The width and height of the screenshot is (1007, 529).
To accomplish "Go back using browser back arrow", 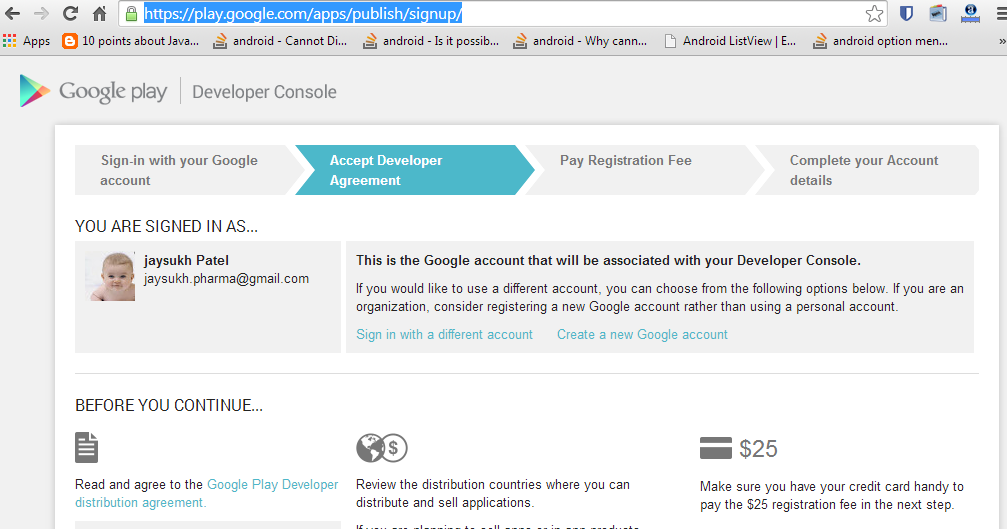I will click(x=12, y=13).
